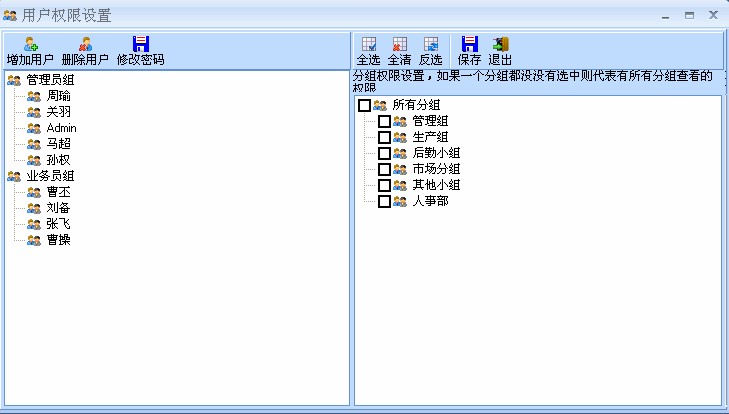Choose user 曹操 in the user tree
This screenshot has height=414, width=729.
pos(58,240)
